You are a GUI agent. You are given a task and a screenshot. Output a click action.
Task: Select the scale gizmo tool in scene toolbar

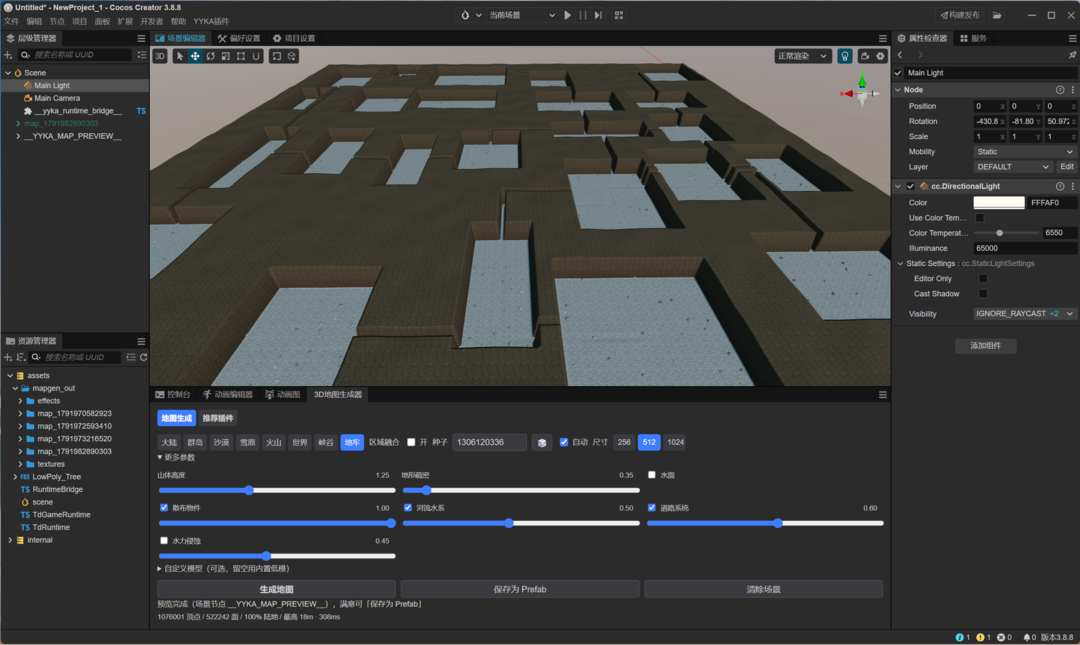point(225,57)
